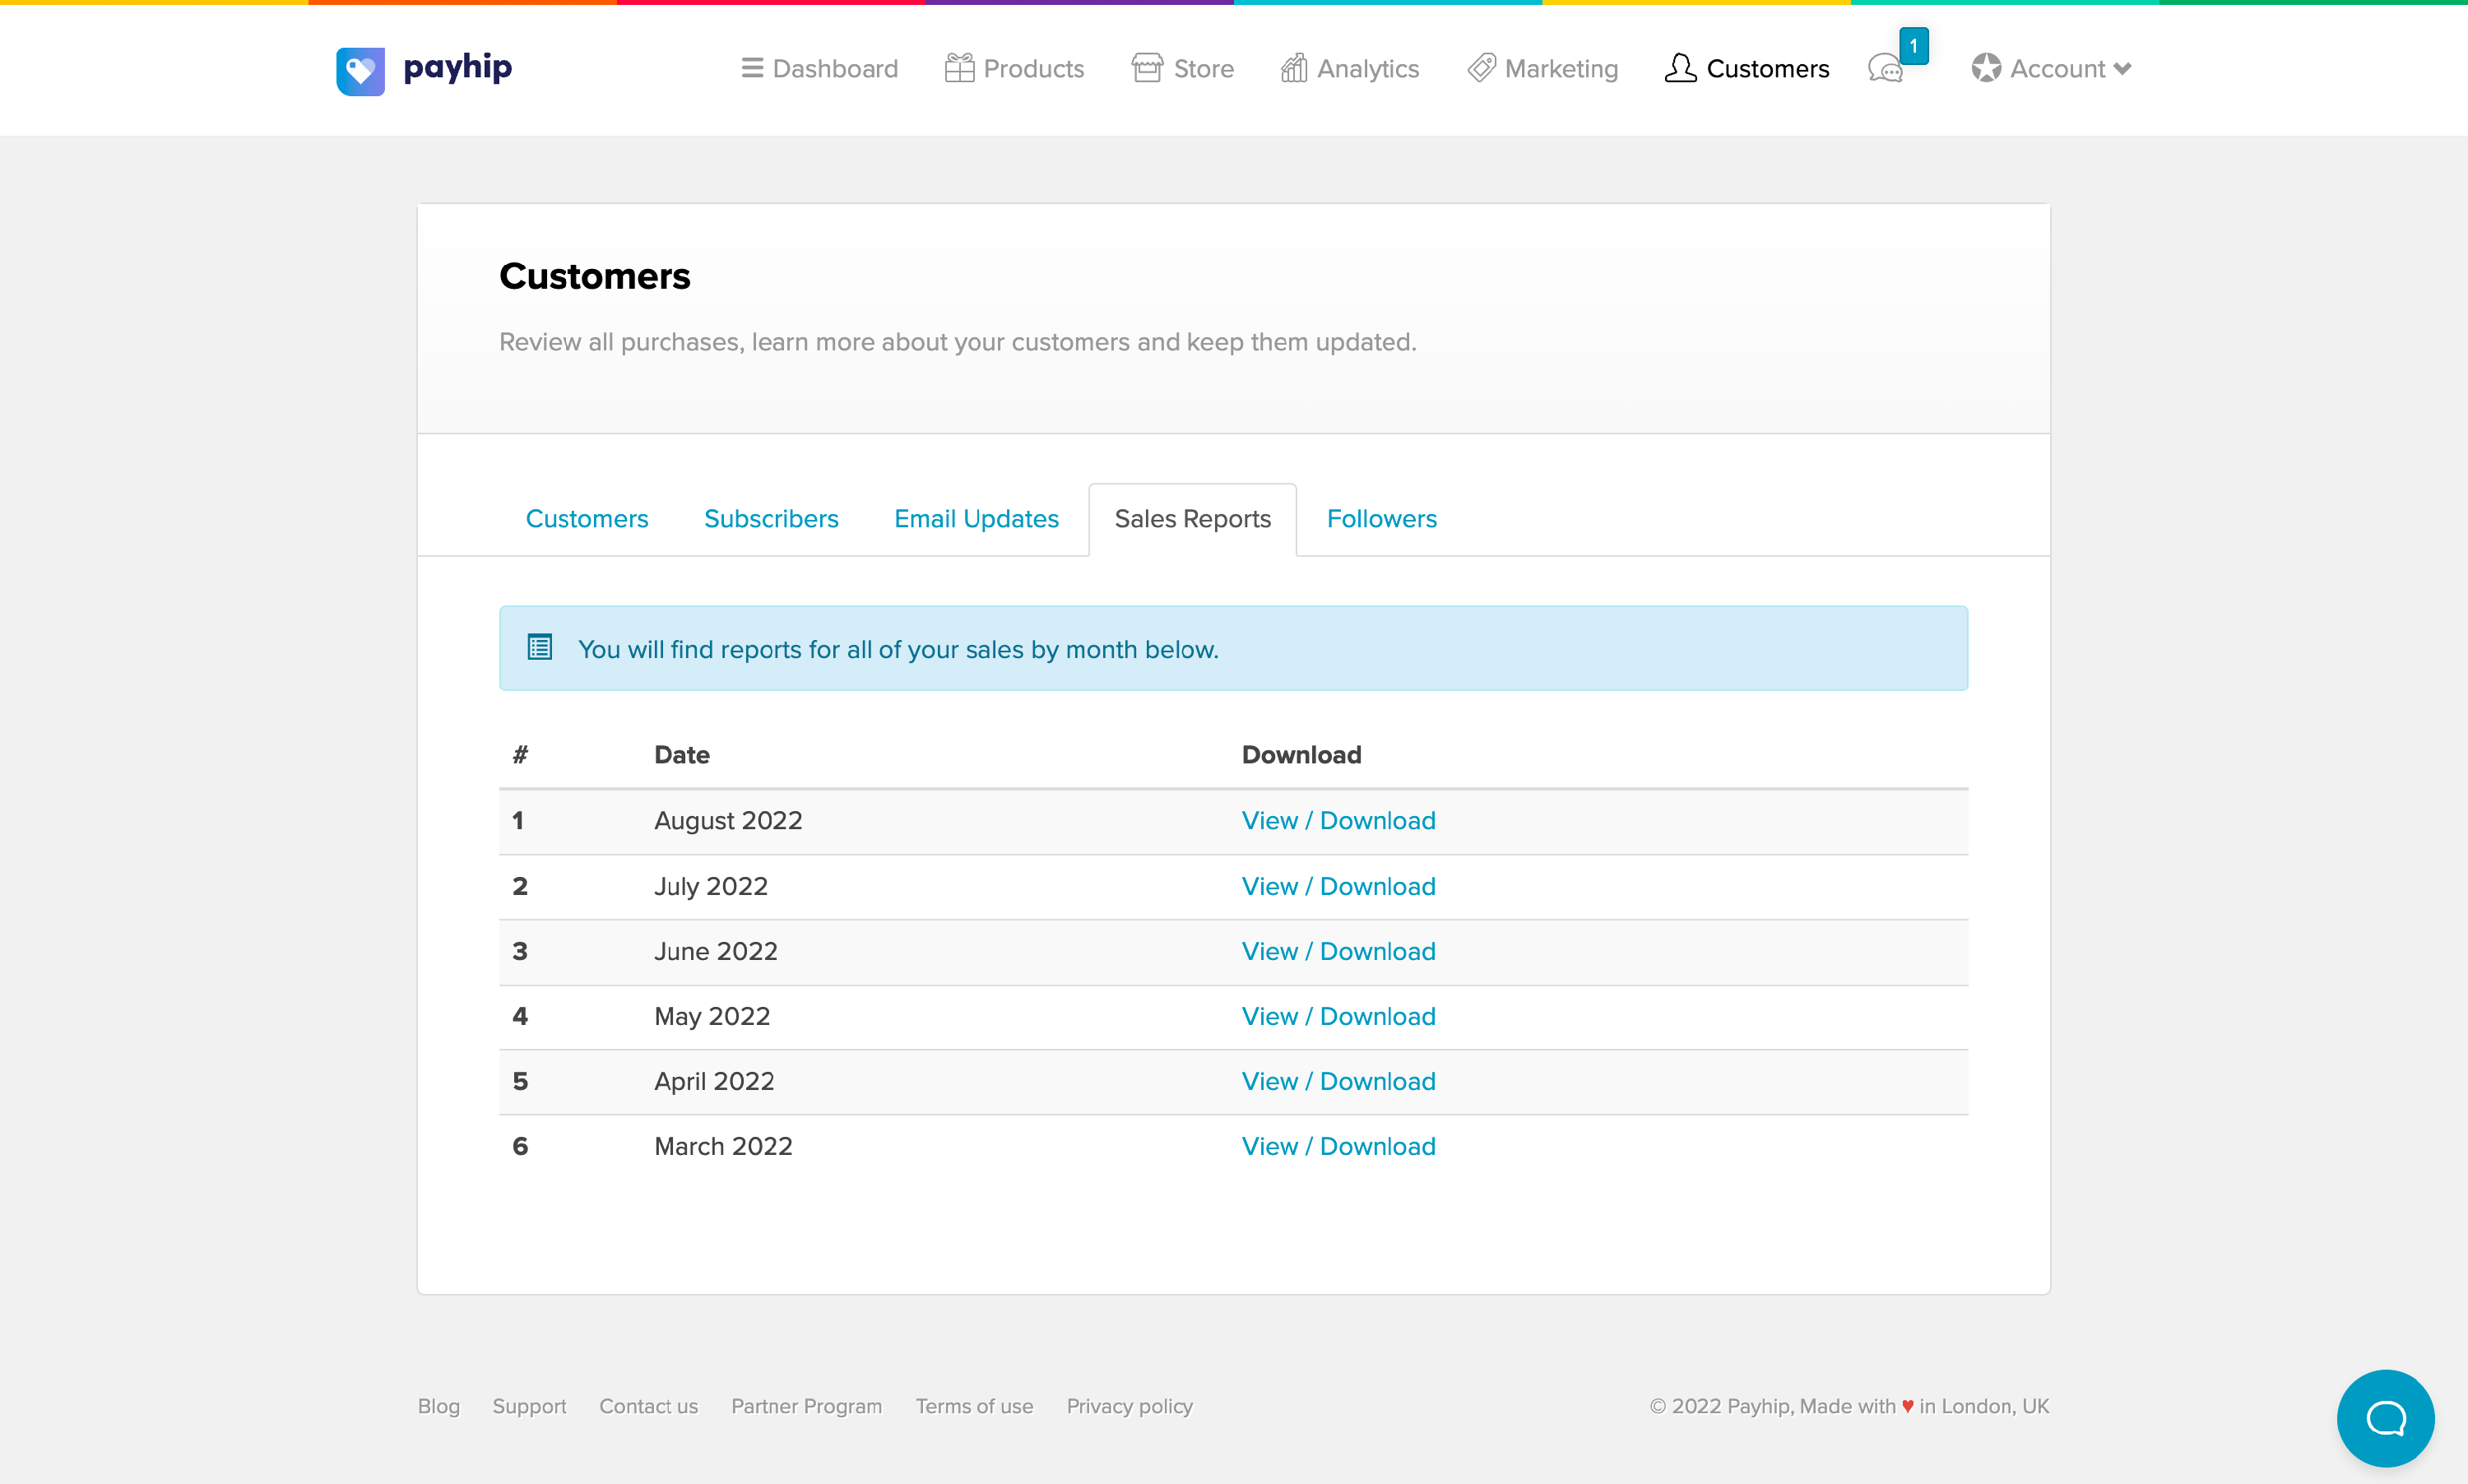Screen dimensions: 2468x1484
Task: Open the live chat widget button
Action: click(x=2385, y=1418)
